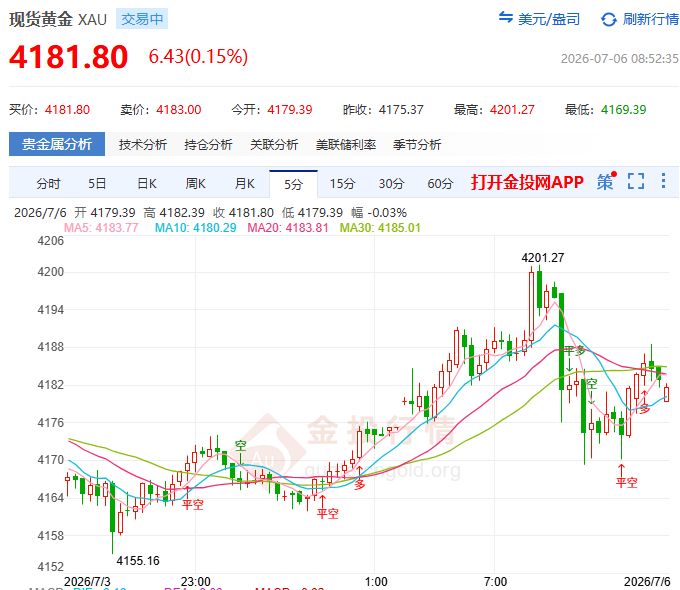
Task: Switch chart to 日K
Action: (147, 184)
